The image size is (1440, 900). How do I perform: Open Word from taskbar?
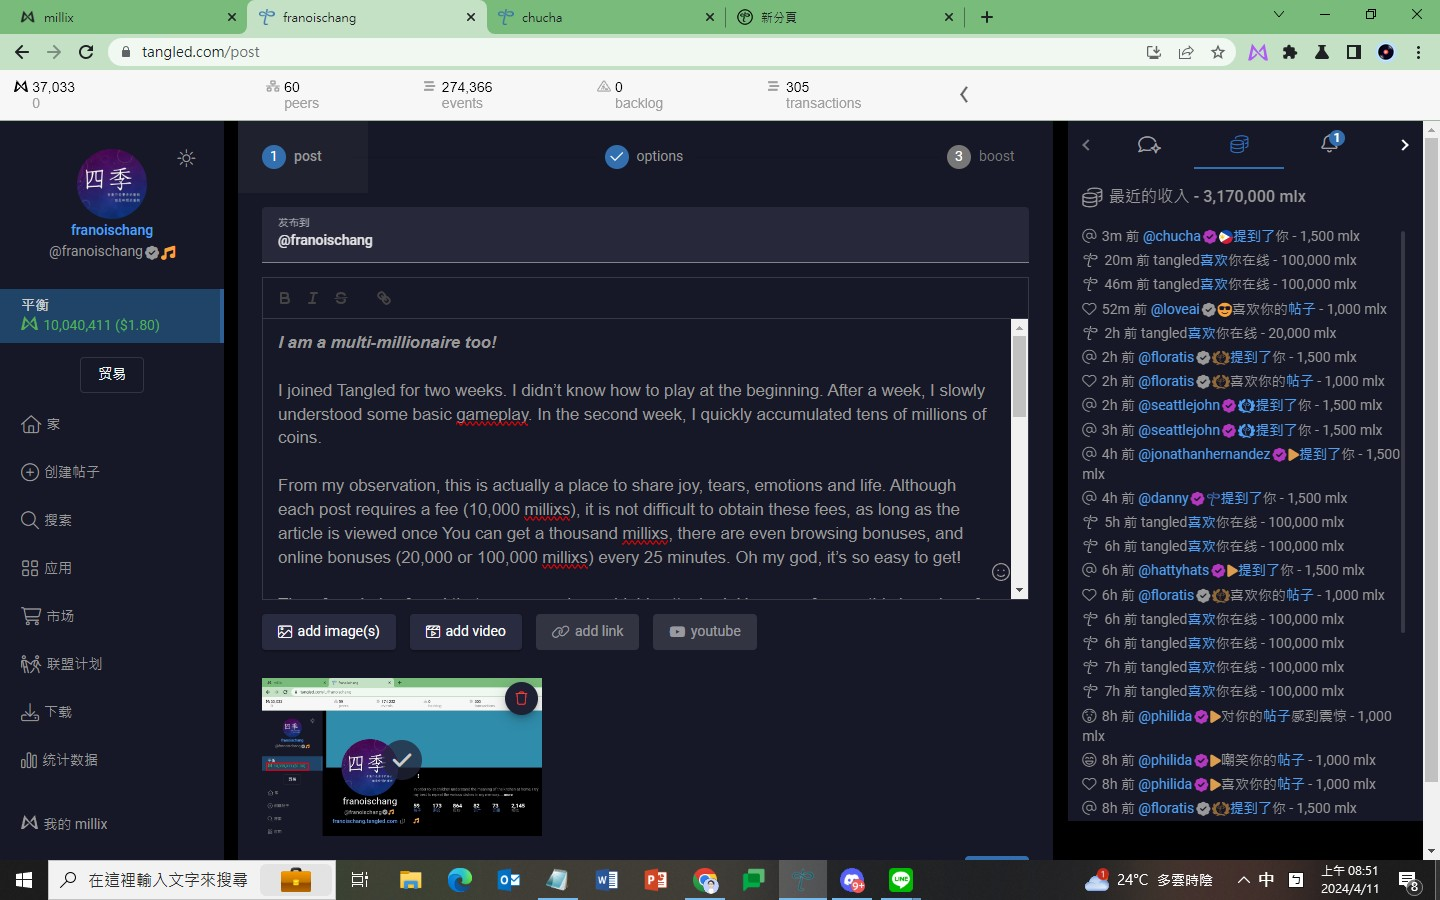point(607,880)
